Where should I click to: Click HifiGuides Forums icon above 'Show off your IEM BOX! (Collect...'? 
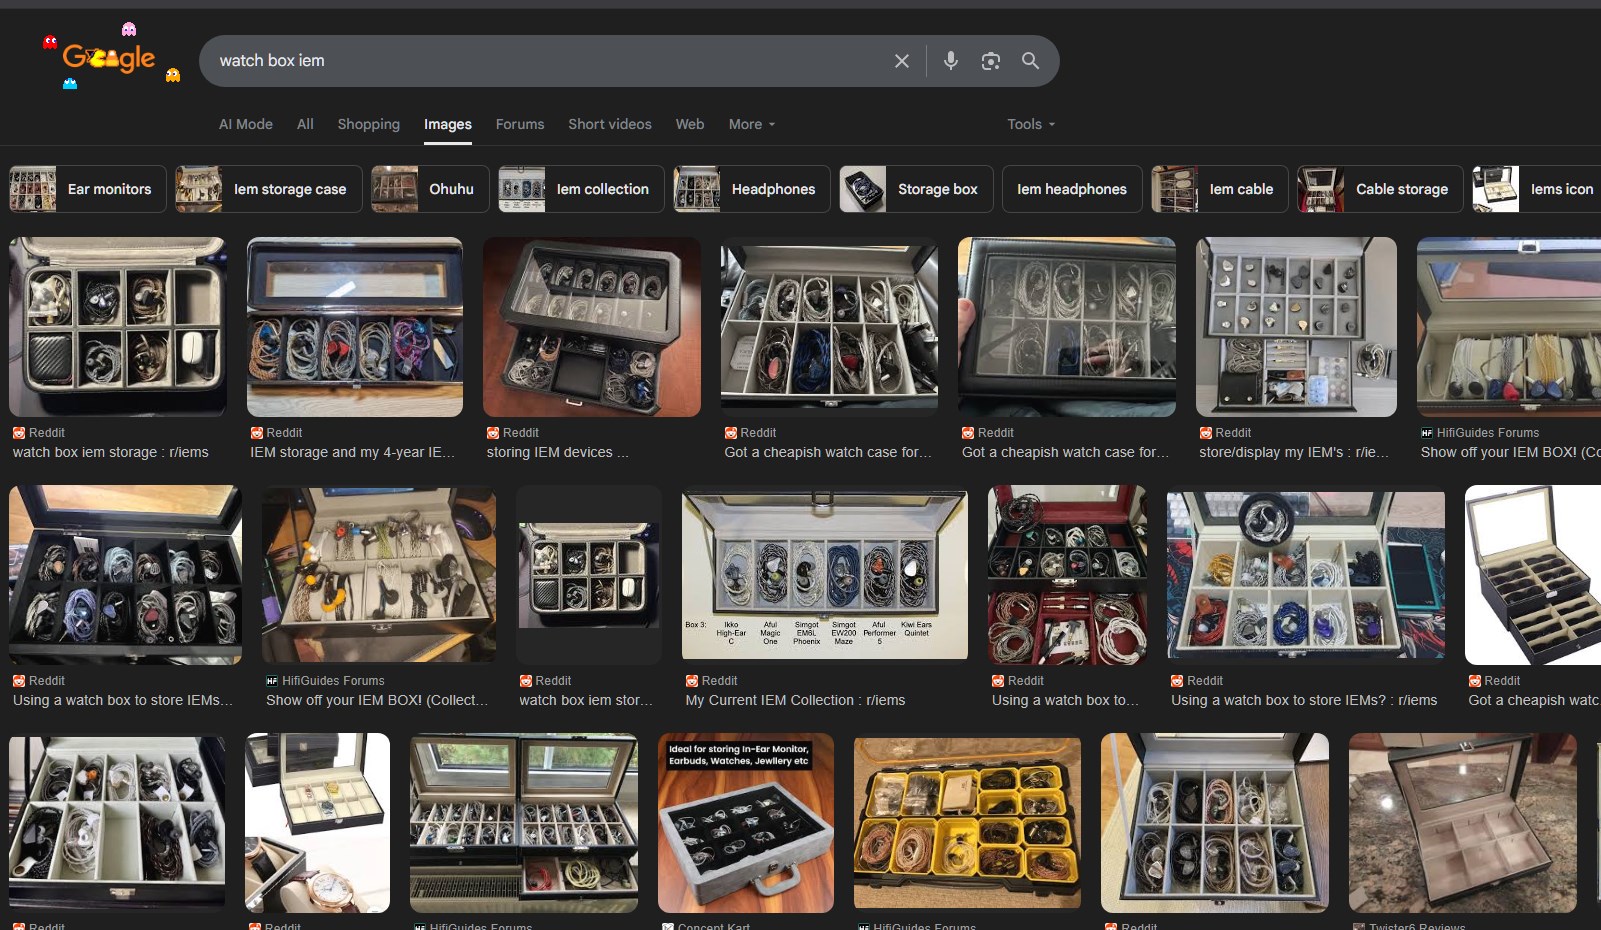[x=272, y=681]
